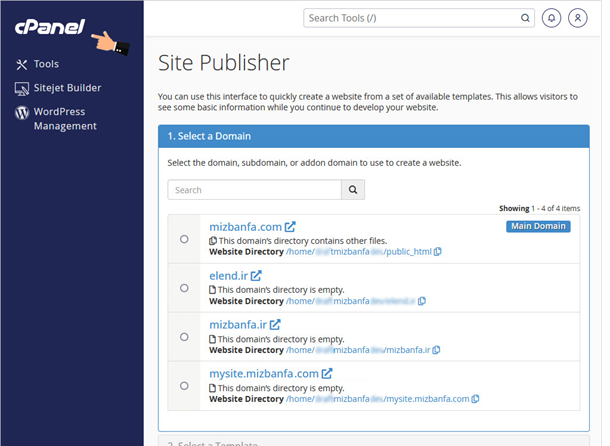Click the domain Search input field
The image size is (610, 446).
pyautogui.click(x=254, y=190)
